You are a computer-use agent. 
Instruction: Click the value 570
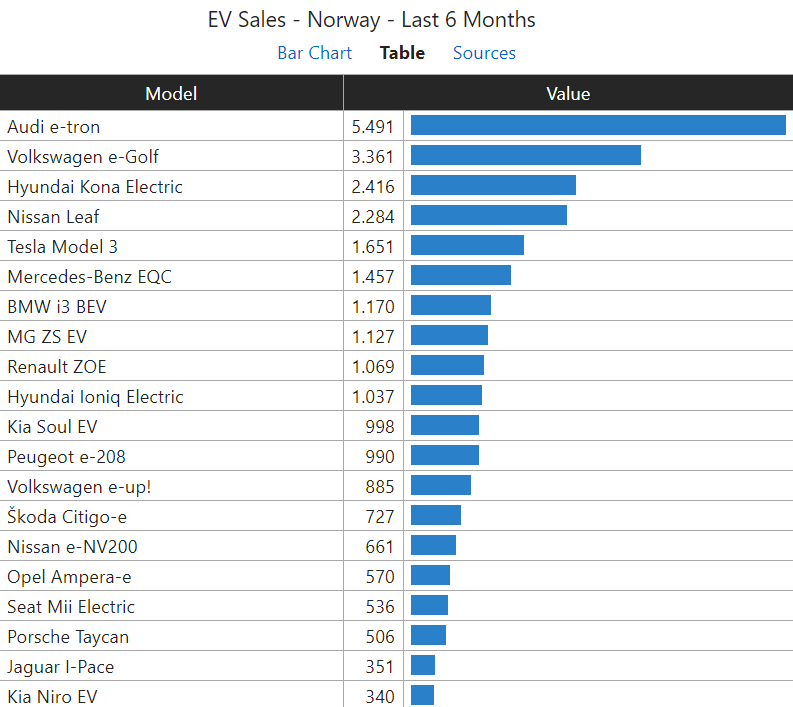380,577
